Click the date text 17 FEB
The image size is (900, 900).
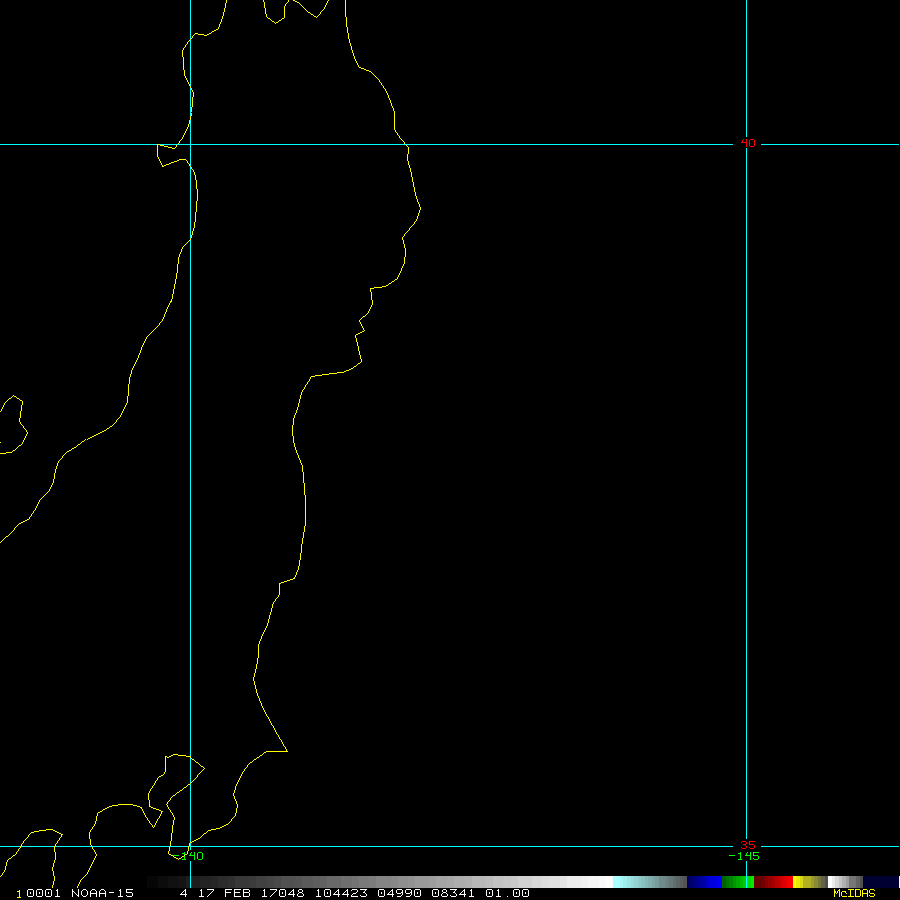(x=224, y=893)
